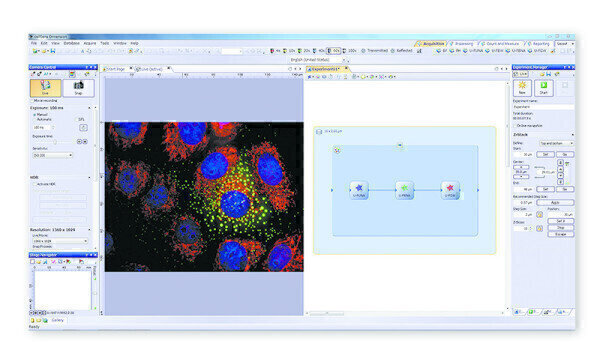Open the Live/Movie resolution dropdown
The width and height of the screenshot is (600, 362).
(x=60, y=241)
